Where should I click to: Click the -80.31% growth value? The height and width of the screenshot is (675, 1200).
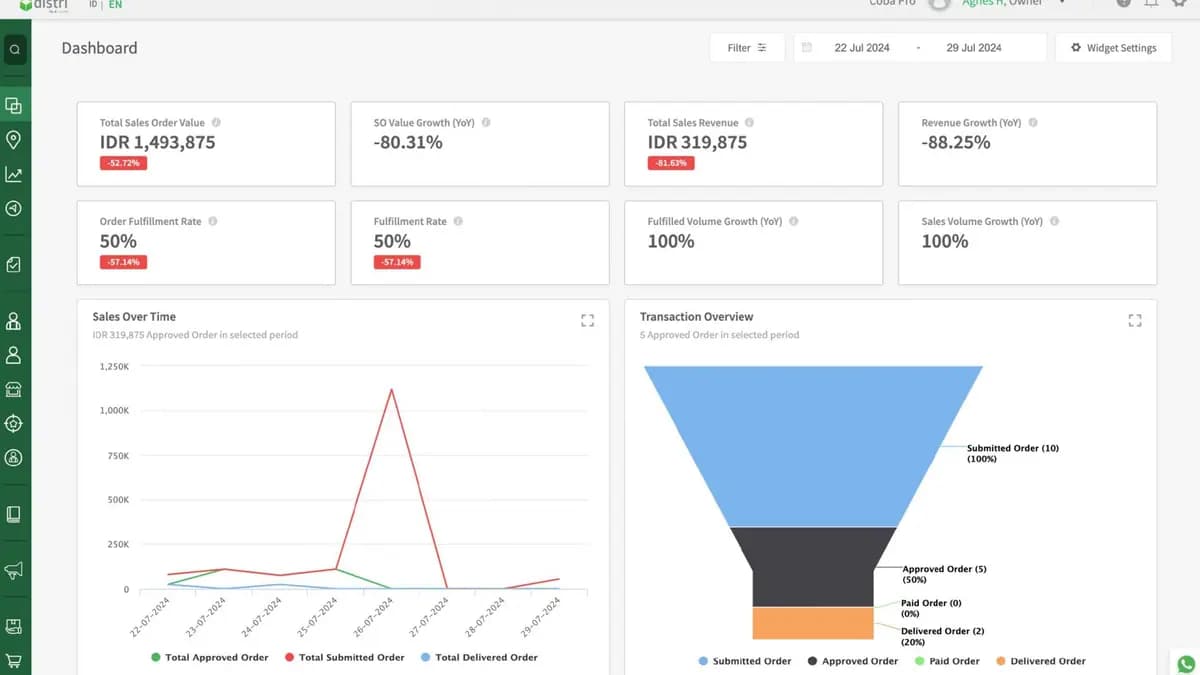(408, 142)
